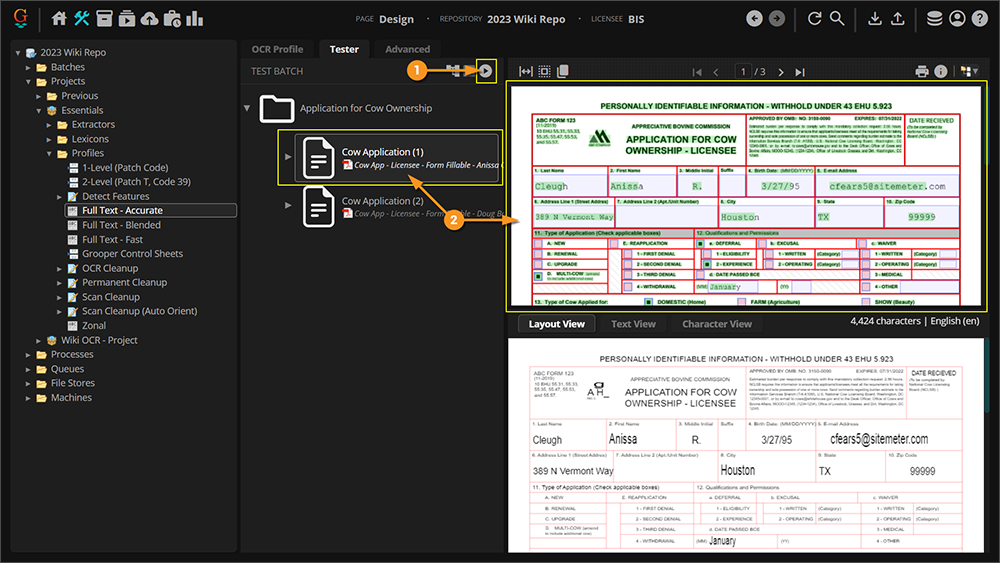Run the test with the play button

click(x=486, y=71)
